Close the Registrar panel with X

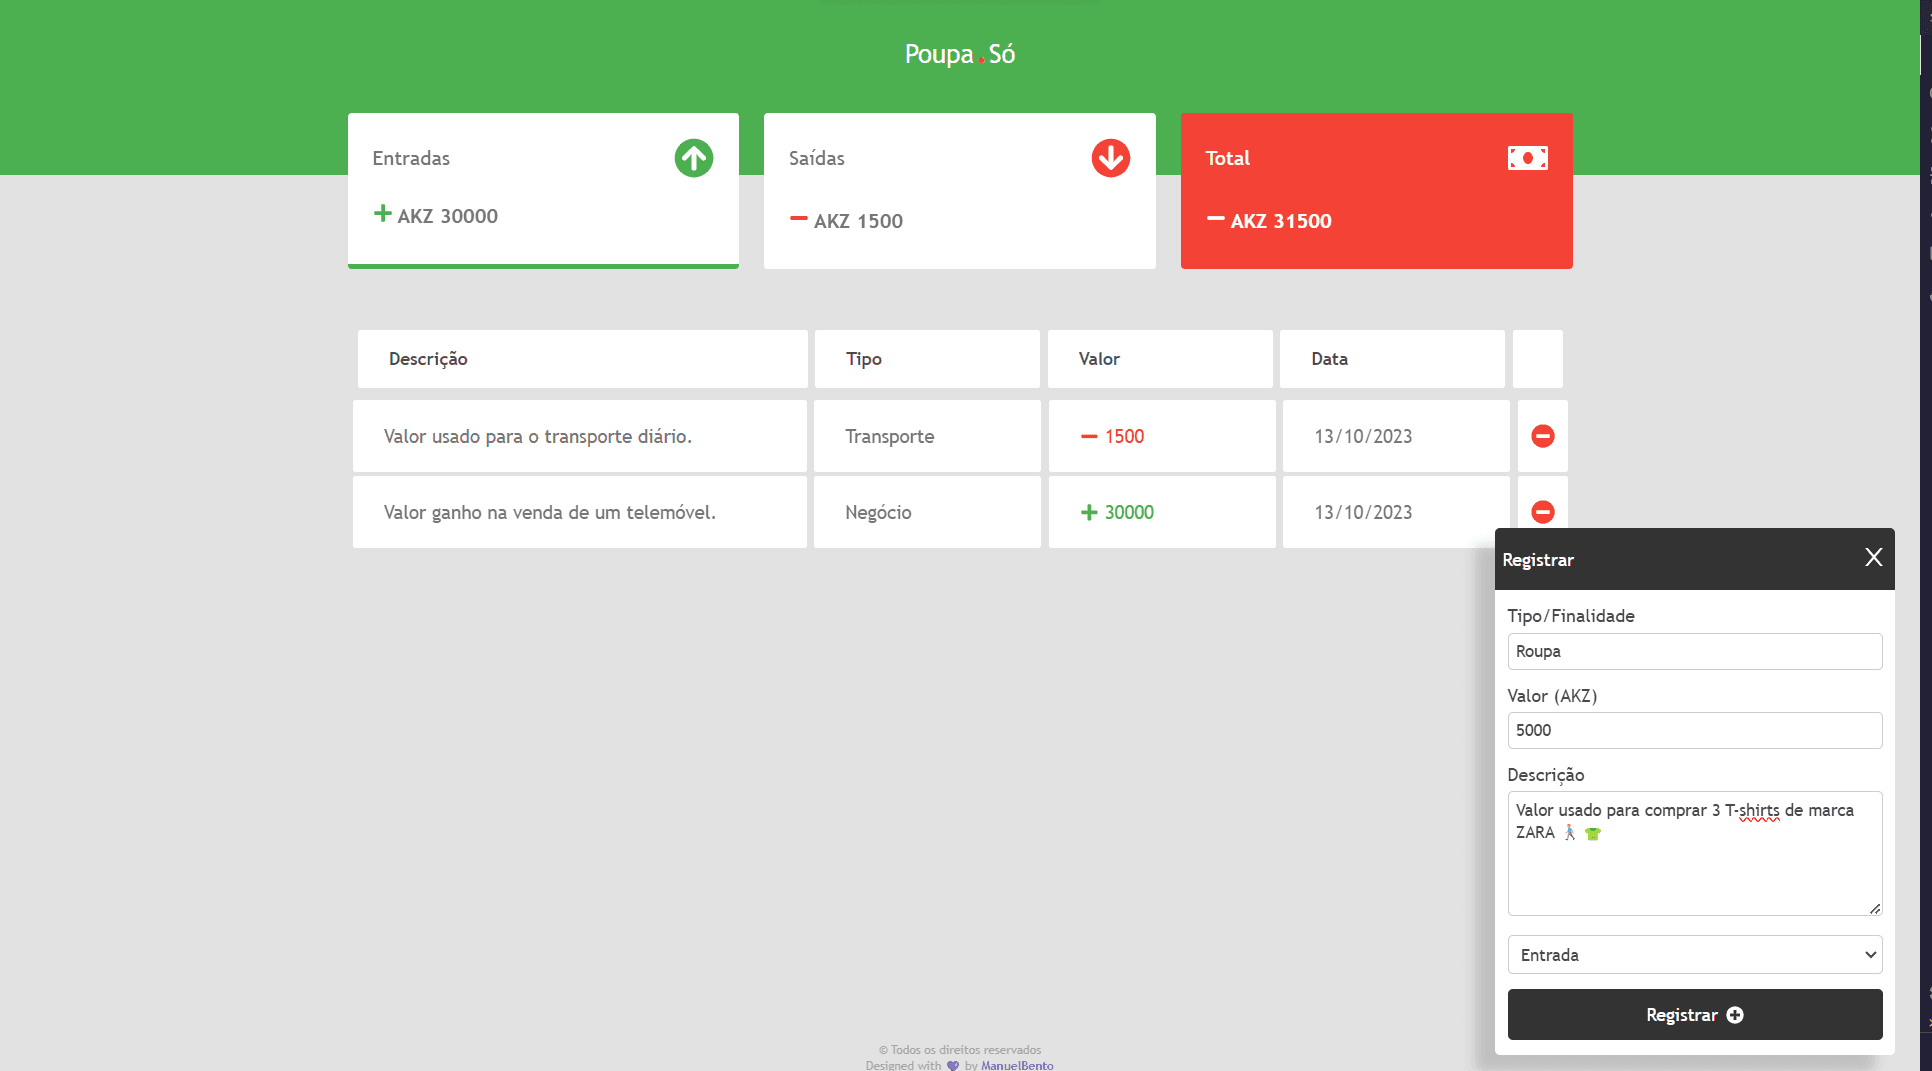[x=1873, y=558]
